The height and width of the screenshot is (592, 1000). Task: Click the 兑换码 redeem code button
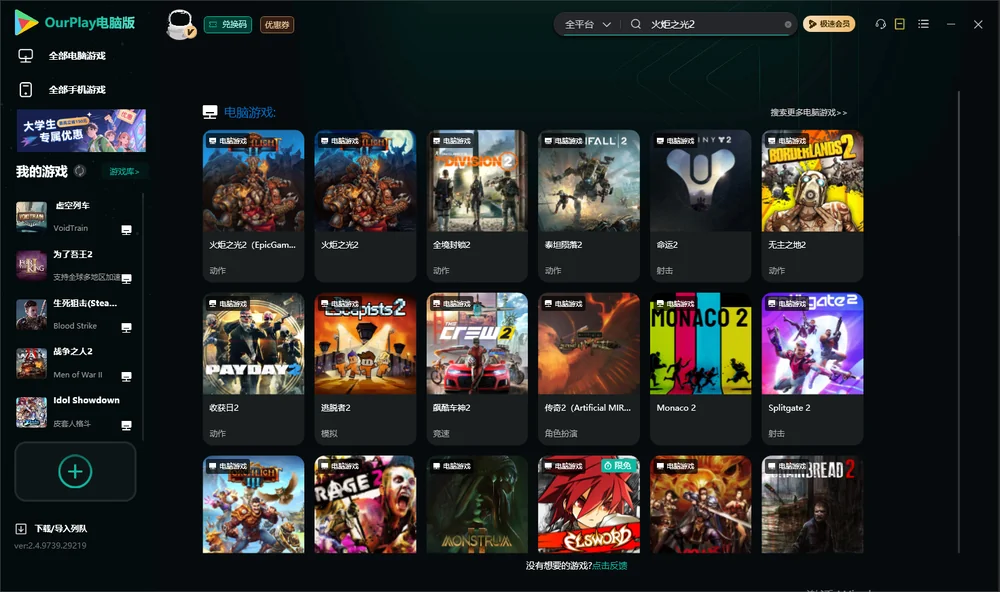coord(228,24)
